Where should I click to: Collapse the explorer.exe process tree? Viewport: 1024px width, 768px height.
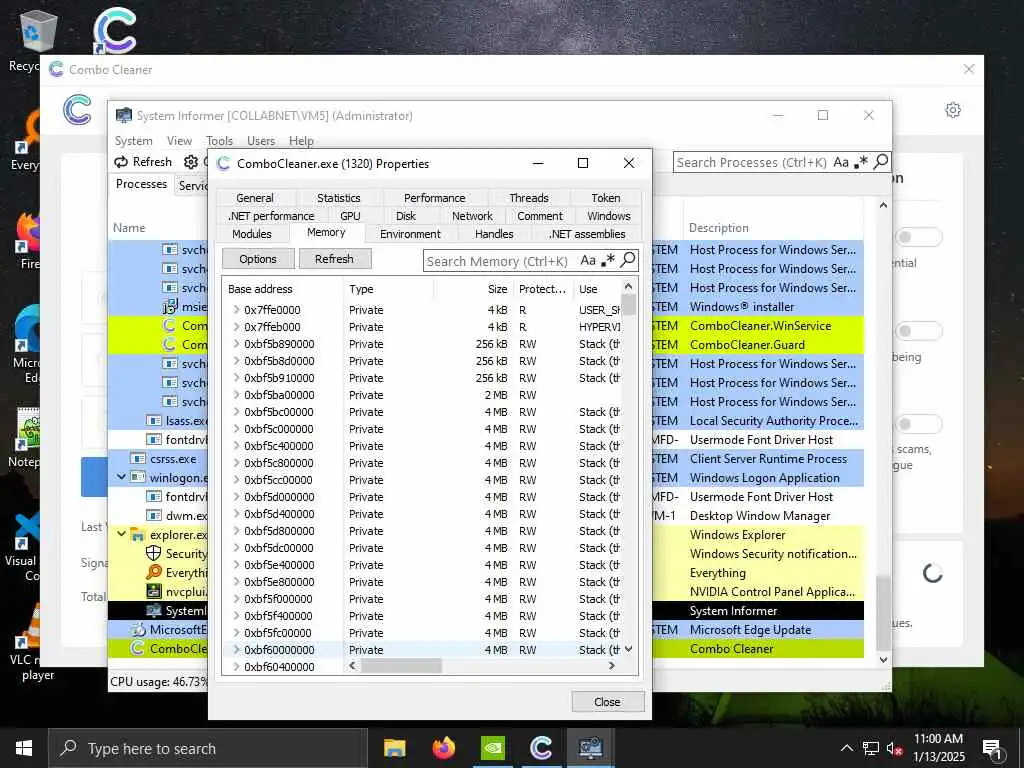[x=121, y=534]
